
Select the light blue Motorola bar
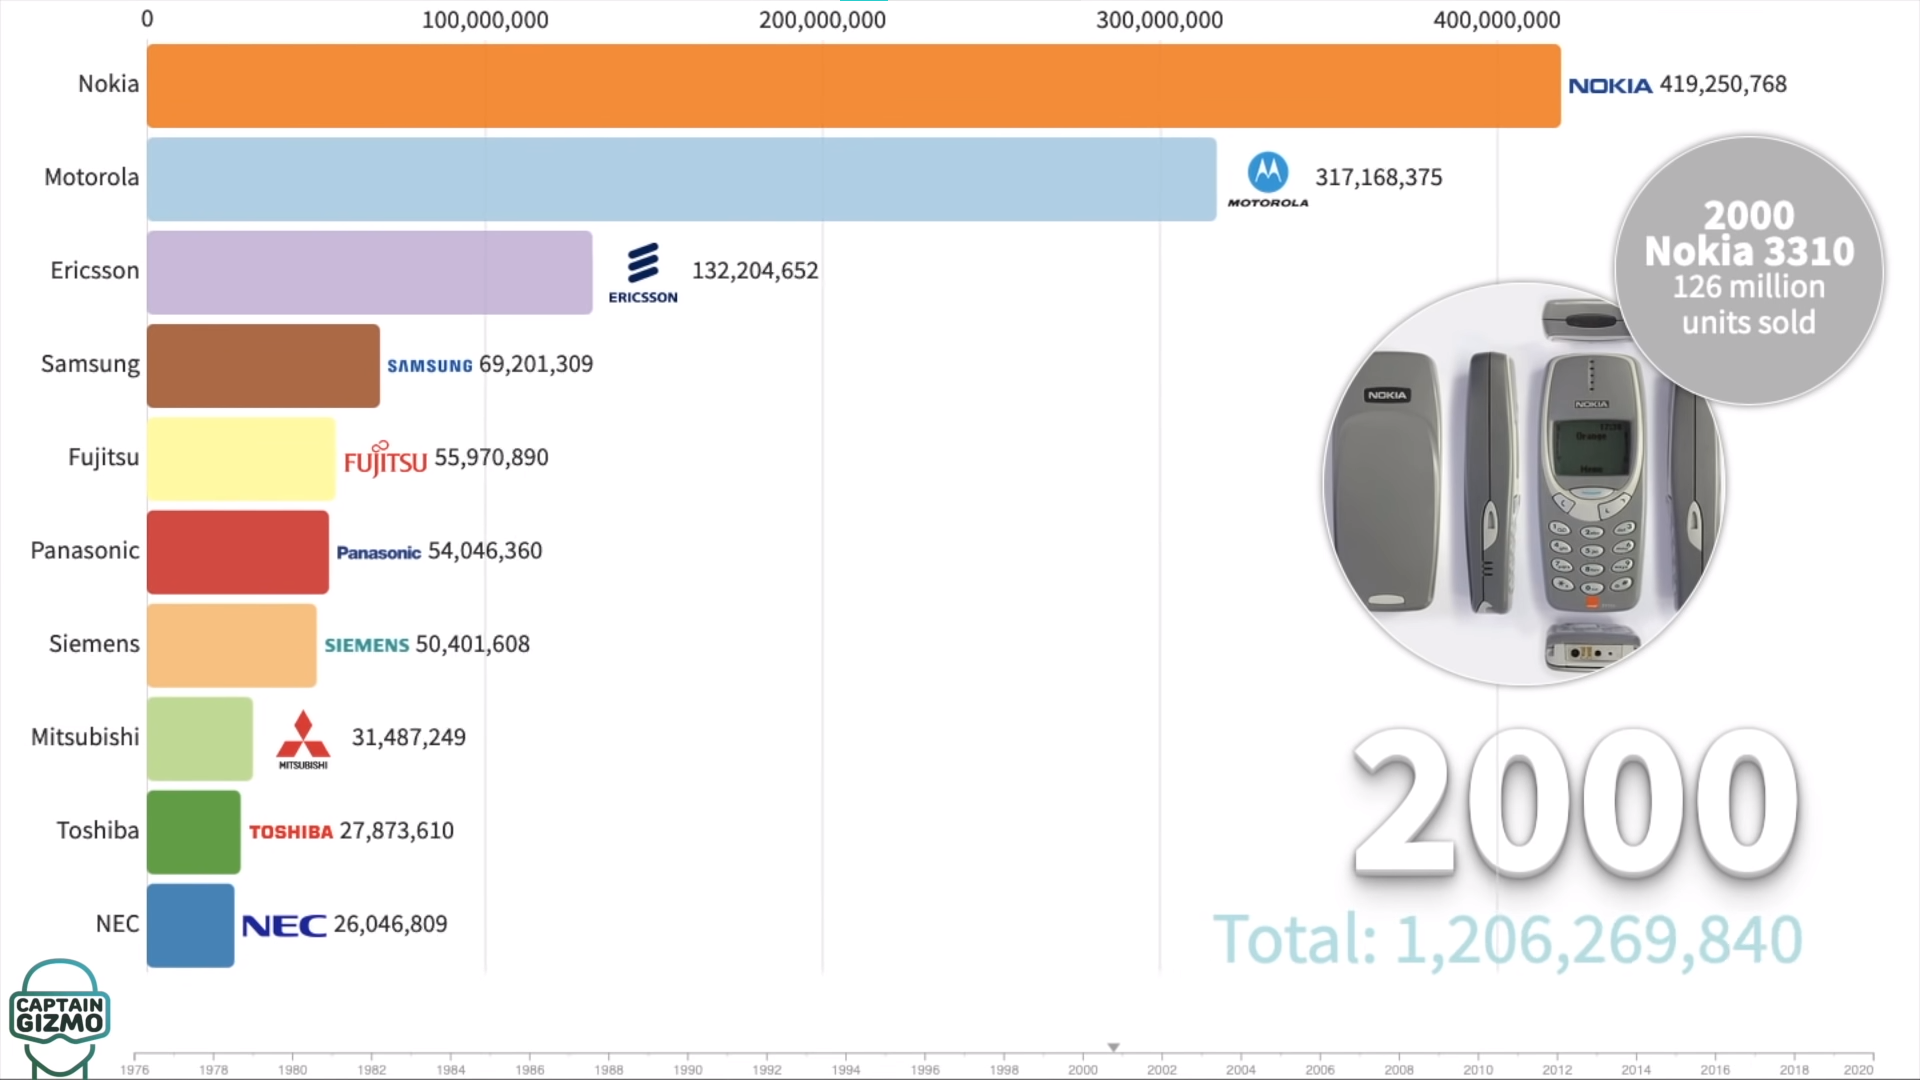pyautogui.click(x=682, y=179)
